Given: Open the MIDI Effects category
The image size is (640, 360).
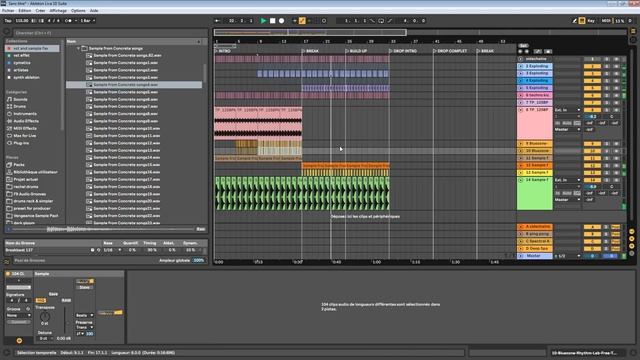Looking at the screenshot, I should click(25, 129).
